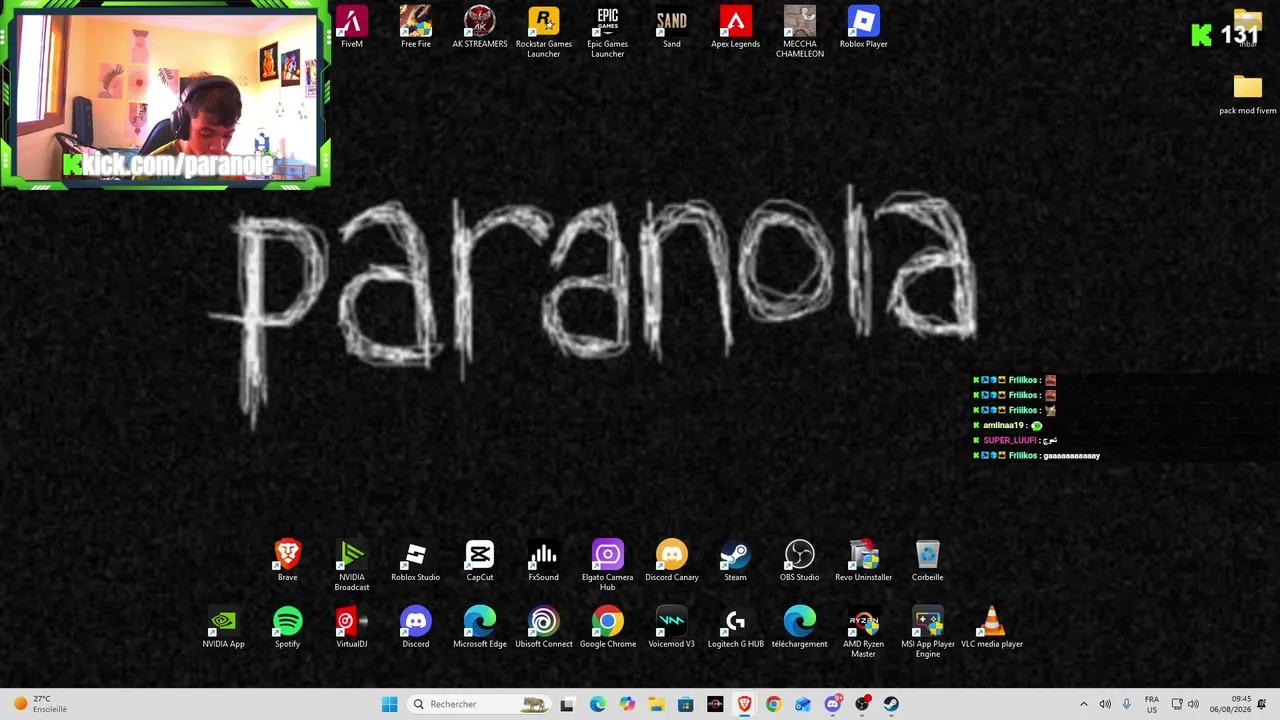Open Microsoft Edge from the taskbar
The width and height of the screenshot is (1280, 720).
tap(597, 704)
